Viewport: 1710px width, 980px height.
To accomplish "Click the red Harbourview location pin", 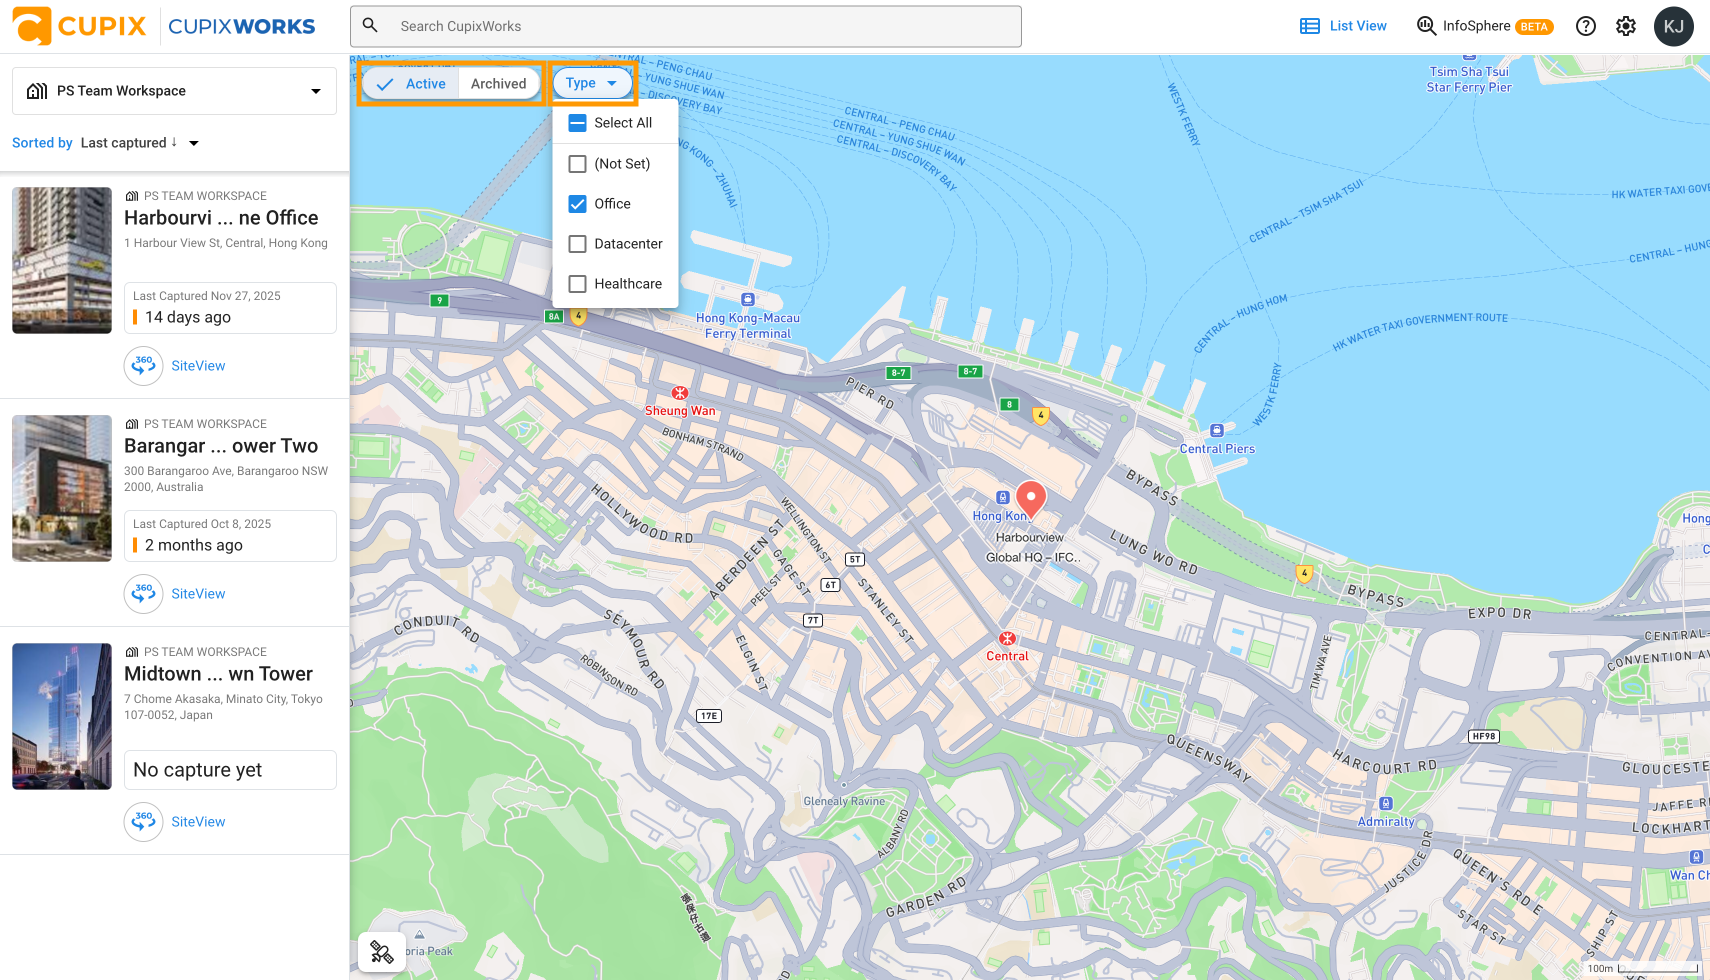I will pos(1031,497).
